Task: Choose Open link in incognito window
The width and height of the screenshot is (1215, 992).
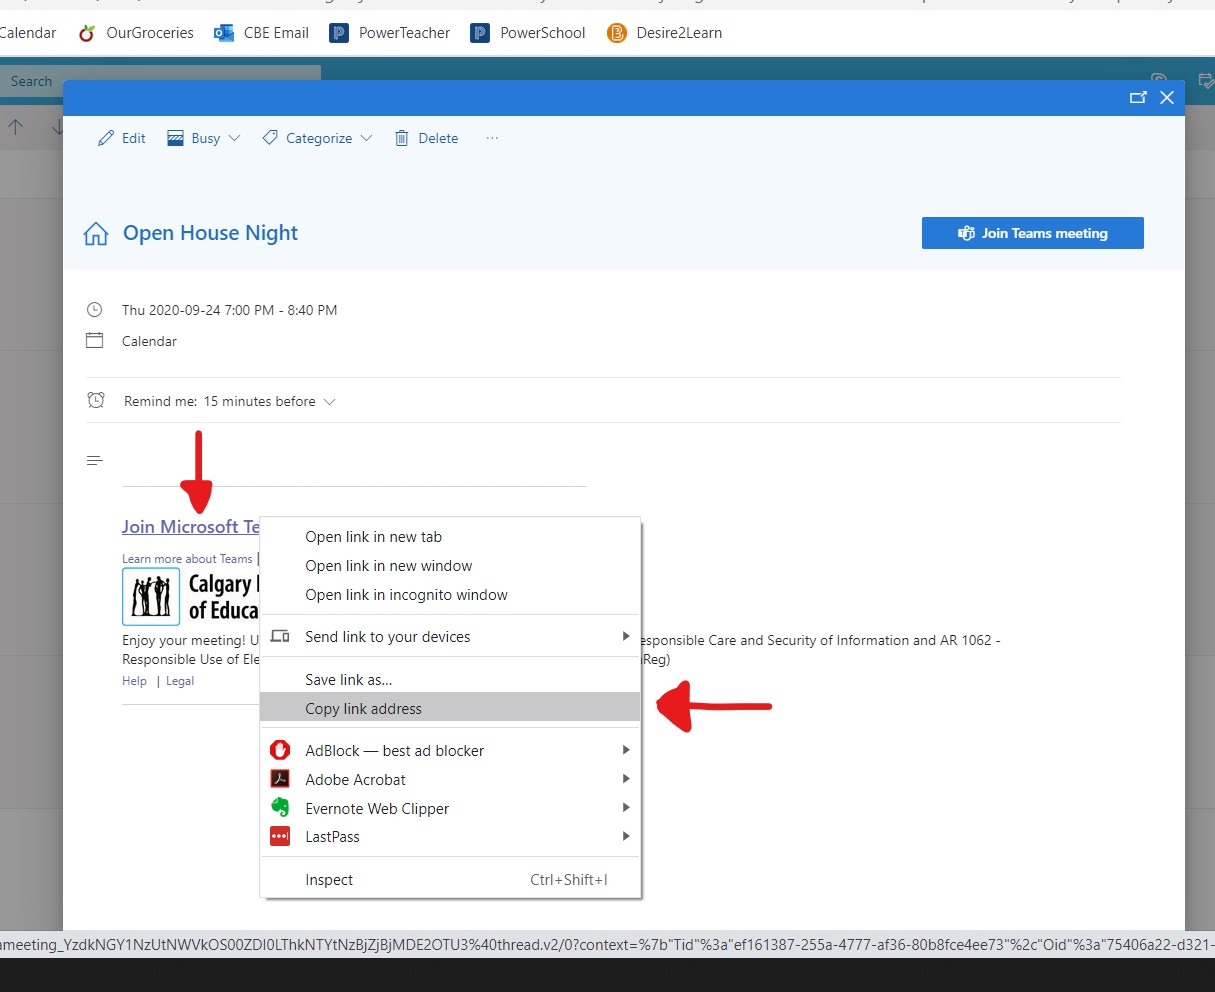Action: click(x=450, y=595)
